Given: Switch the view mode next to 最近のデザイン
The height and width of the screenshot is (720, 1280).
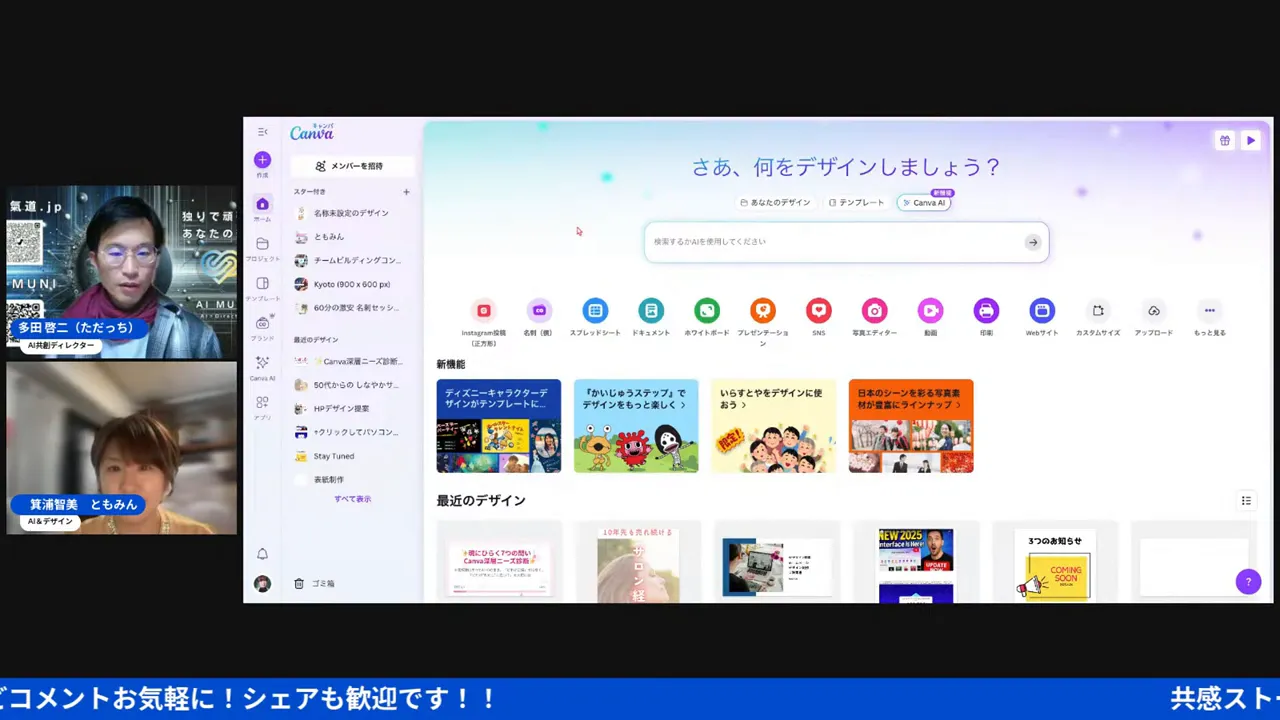Looking at the screenshot, I should (1246, 500).
